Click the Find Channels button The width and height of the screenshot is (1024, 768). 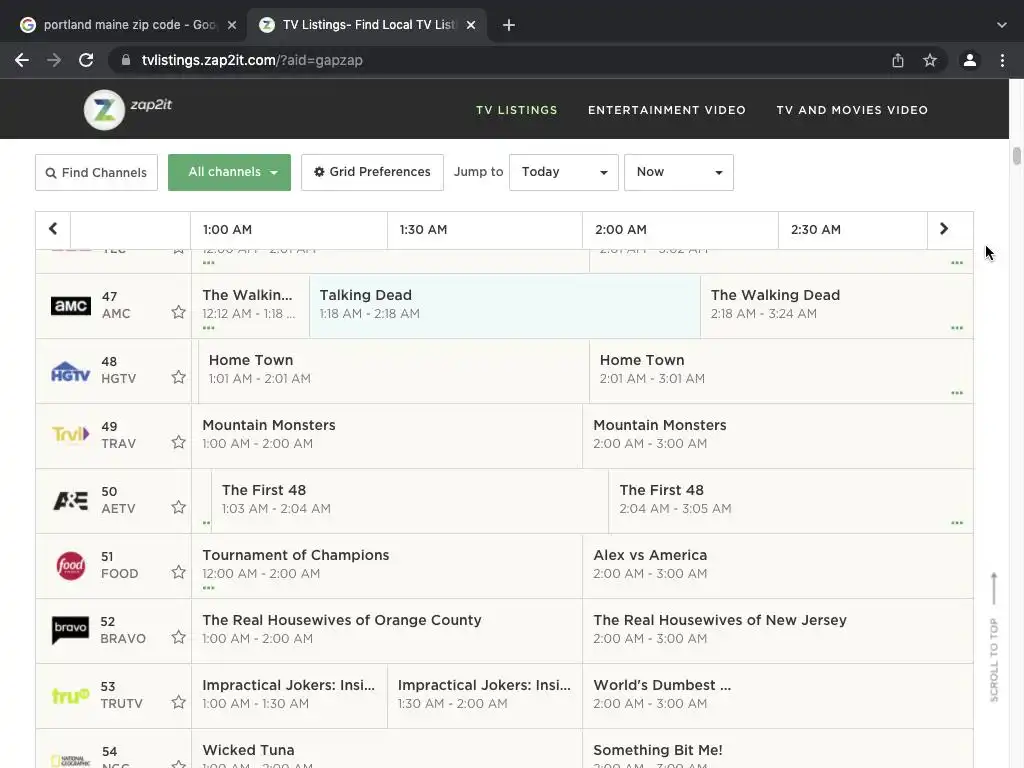tap(97, 172)
